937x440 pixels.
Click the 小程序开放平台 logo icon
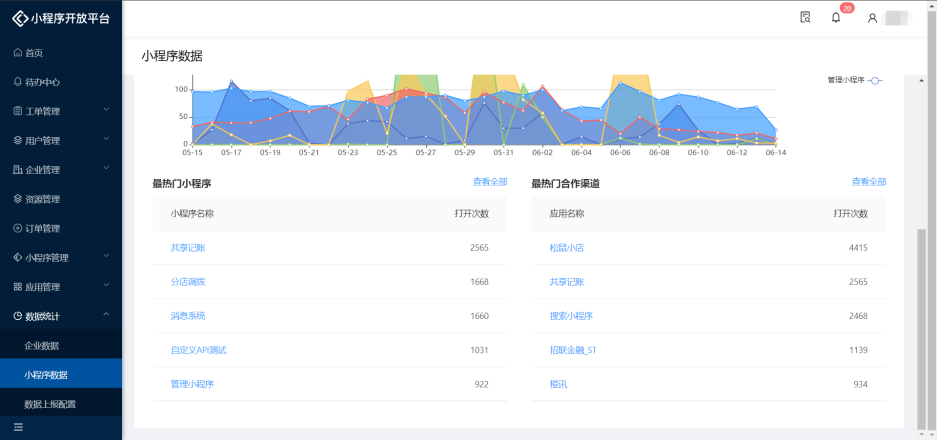(19, 17)
